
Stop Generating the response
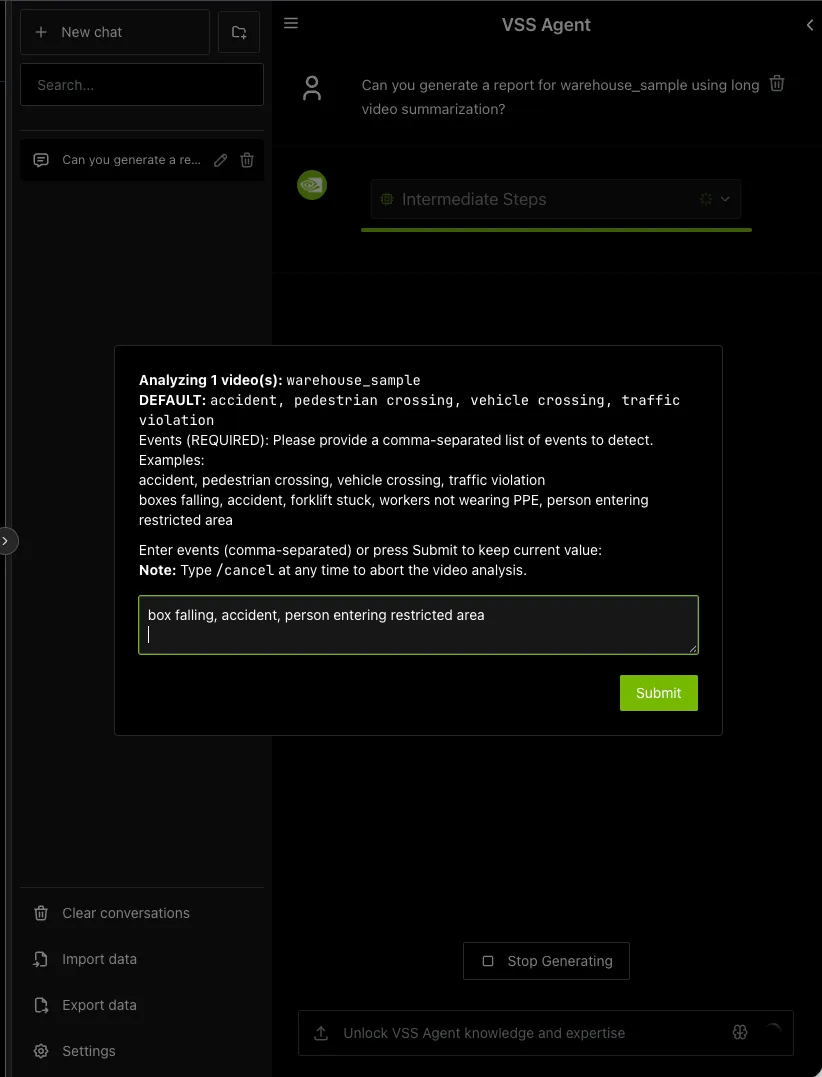(547, 961)
